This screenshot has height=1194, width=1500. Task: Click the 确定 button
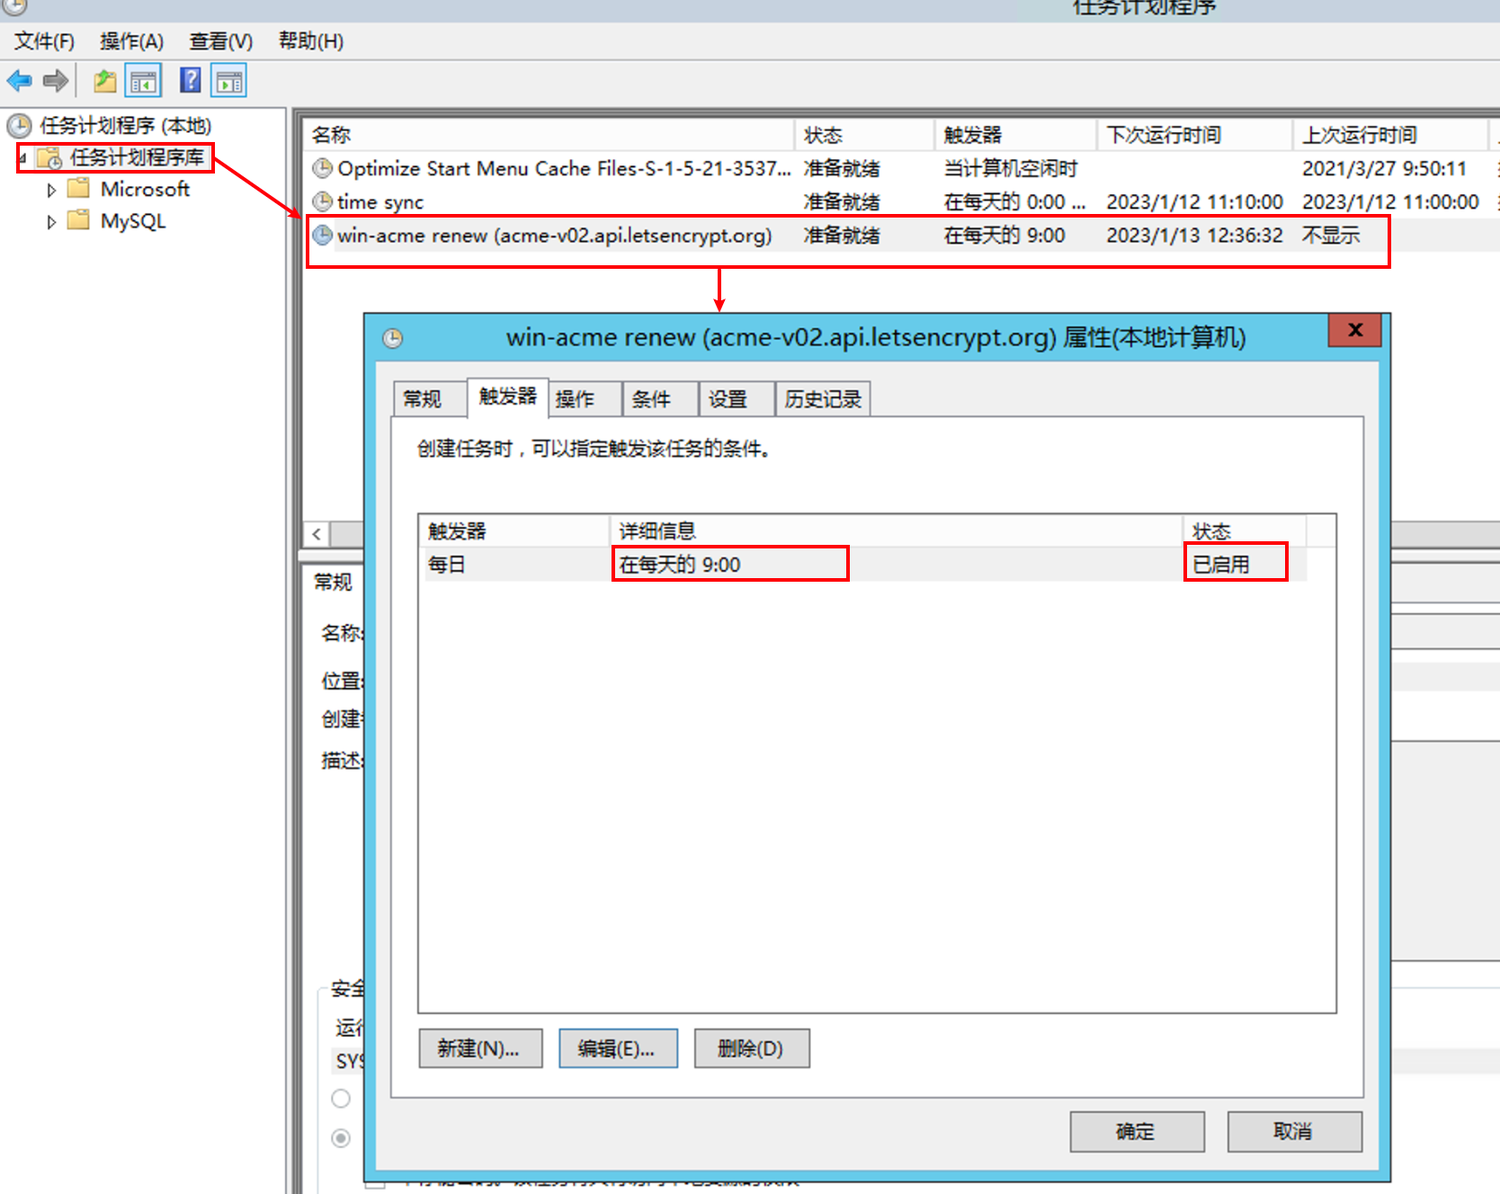pos(1136,1131)
